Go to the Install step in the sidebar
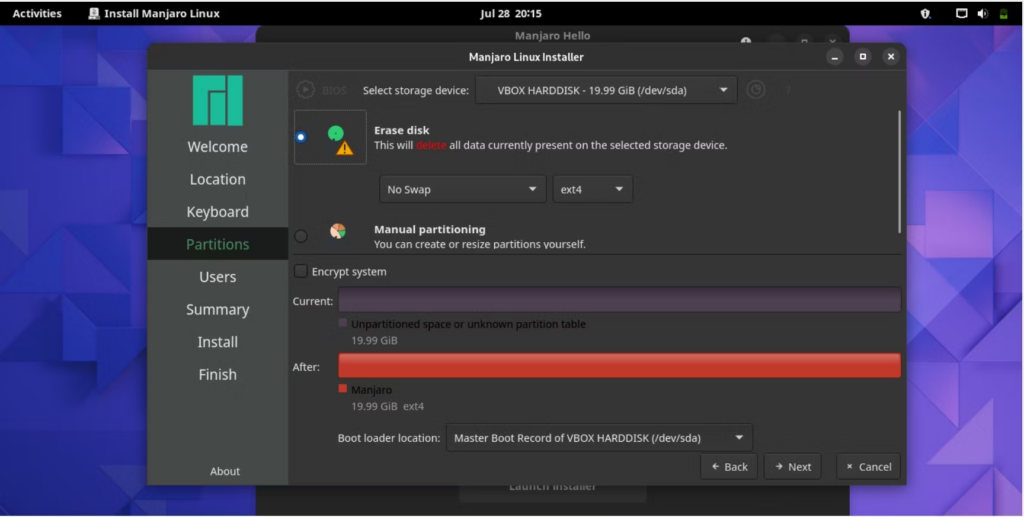 (x=217, y=342)
